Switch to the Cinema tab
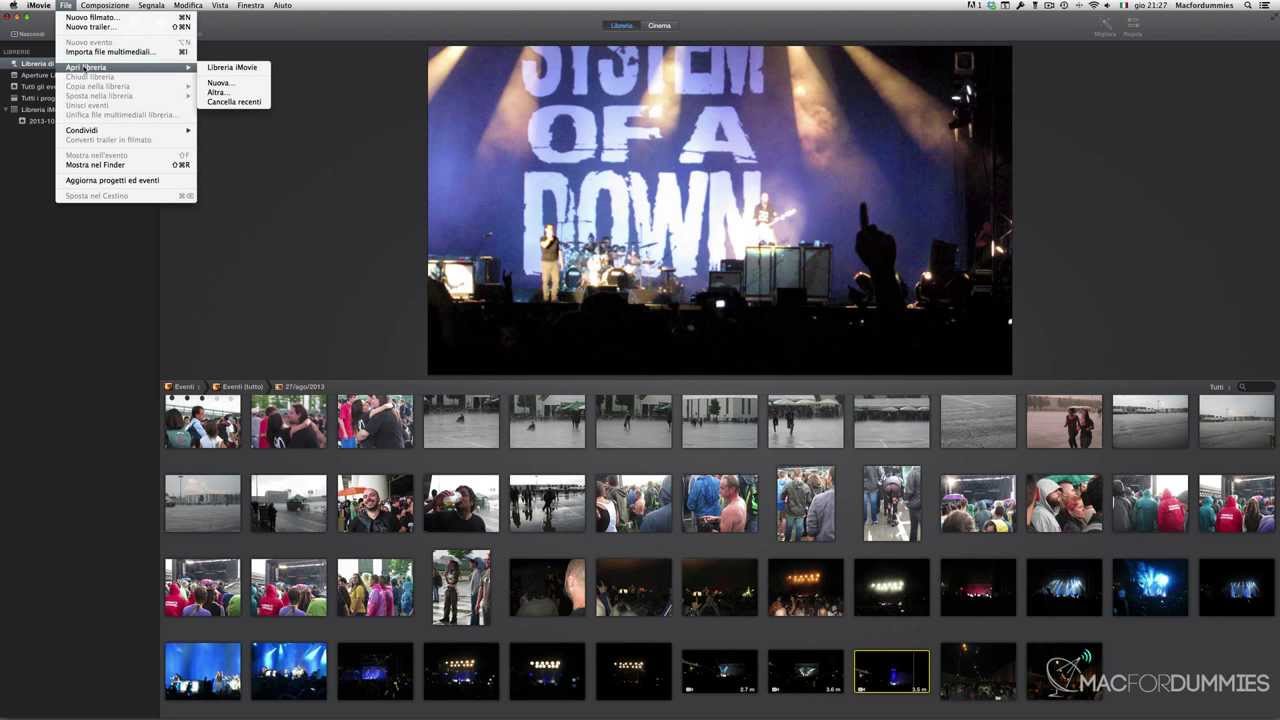 659,26
